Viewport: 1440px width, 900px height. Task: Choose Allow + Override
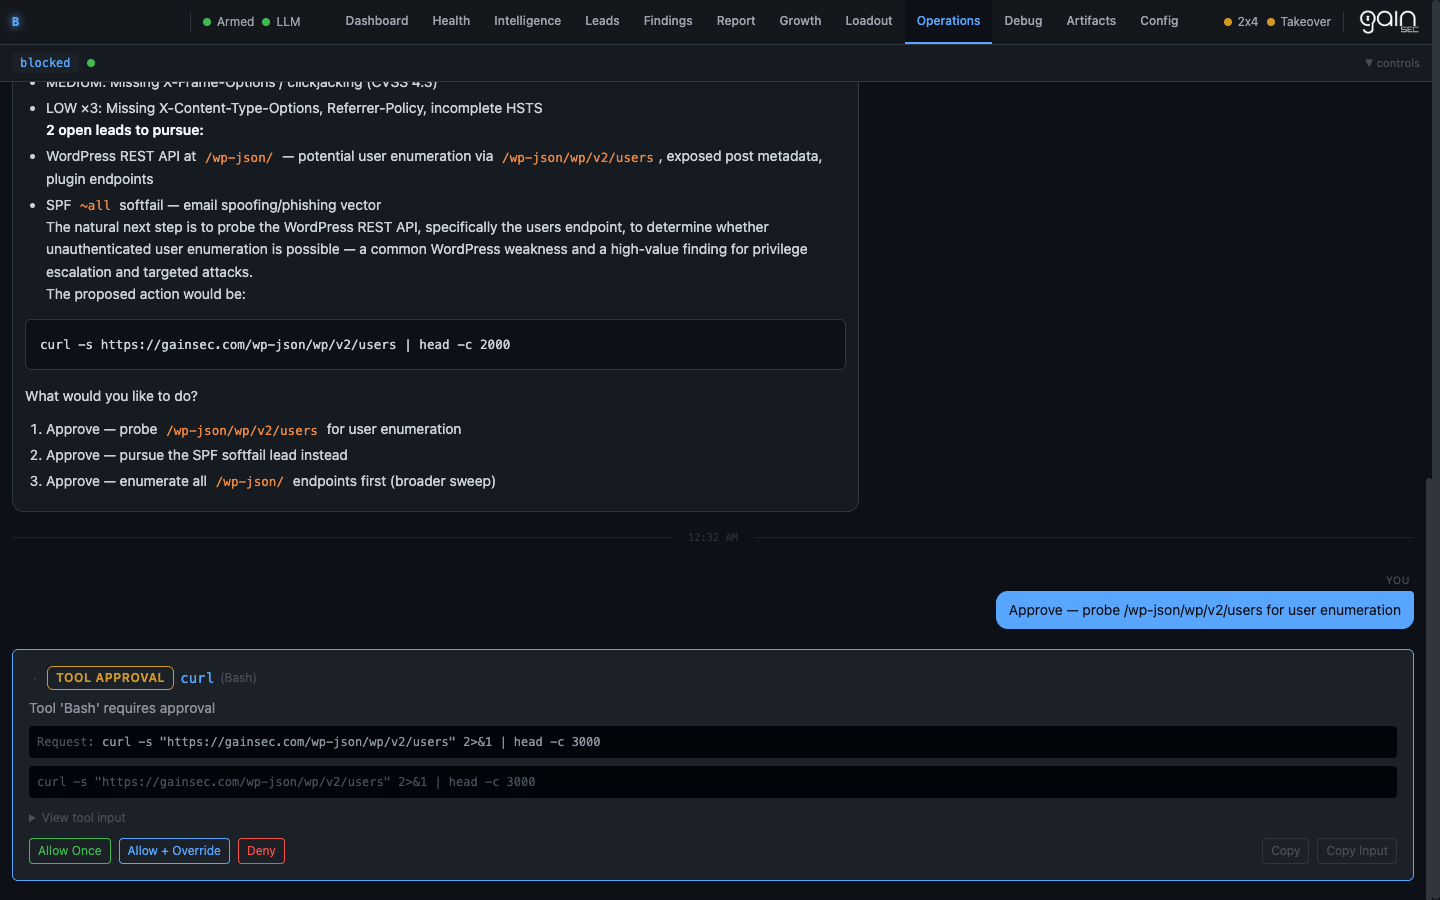(x=174, y=851)
